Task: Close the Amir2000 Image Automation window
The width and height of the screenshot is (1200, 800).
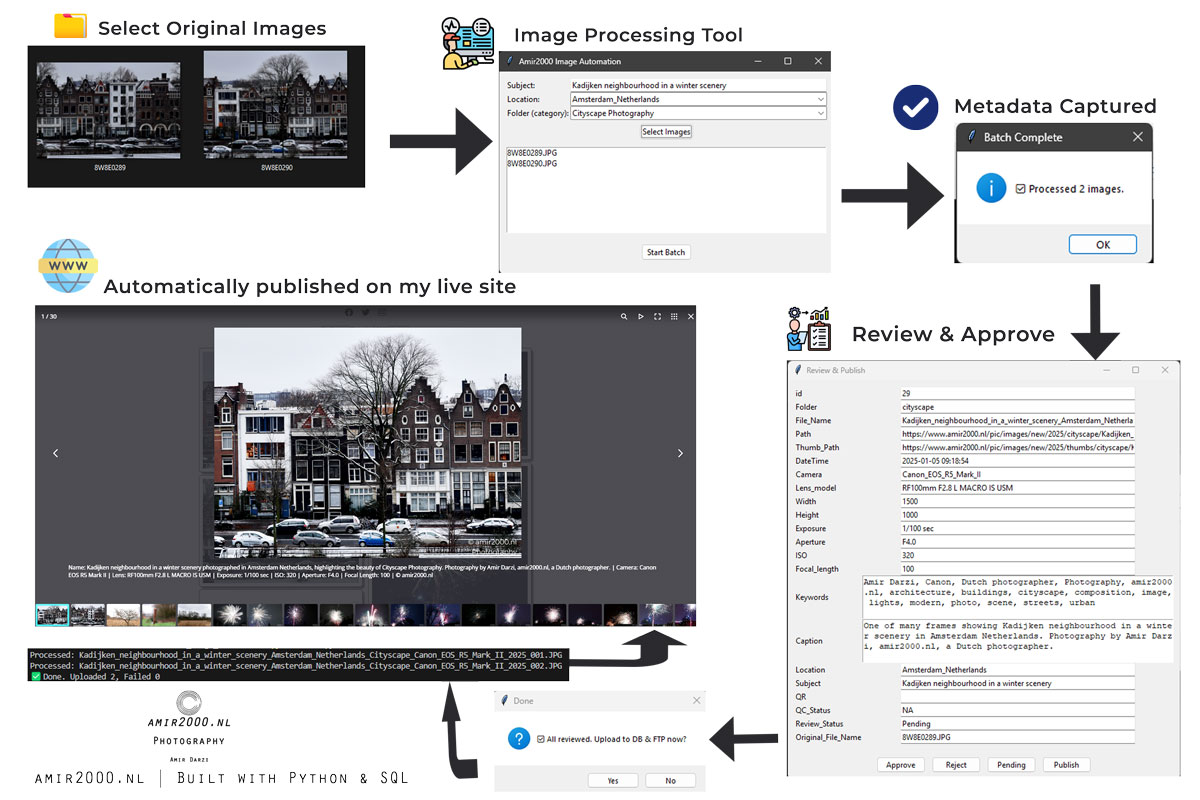Action: [817, 62]
